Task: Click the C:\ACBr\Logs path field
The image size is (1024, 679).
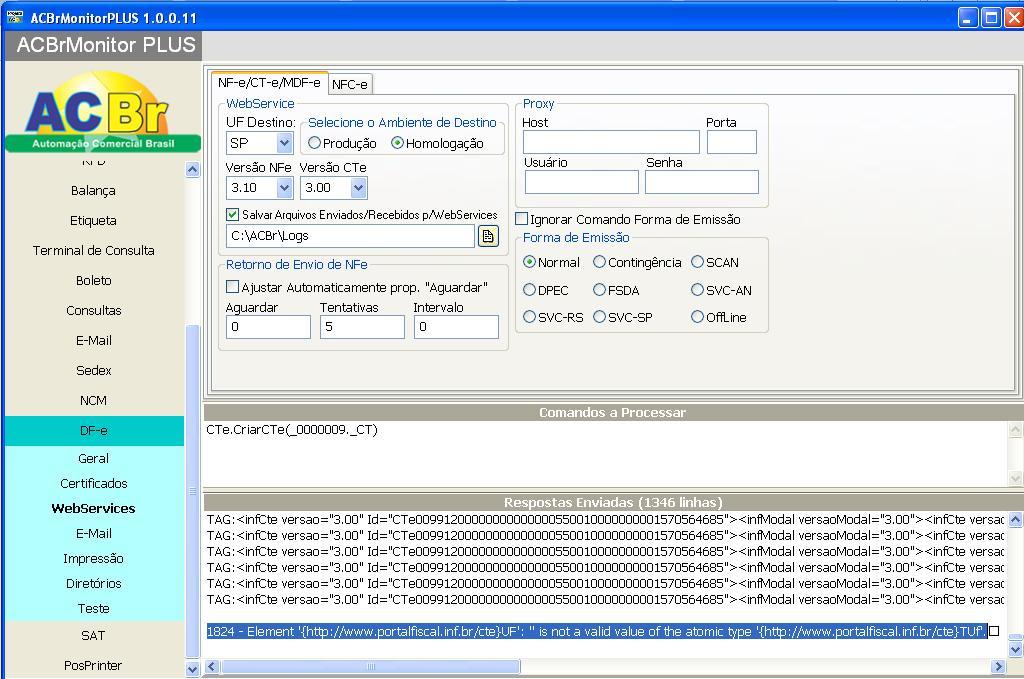Action: point(351,236)
